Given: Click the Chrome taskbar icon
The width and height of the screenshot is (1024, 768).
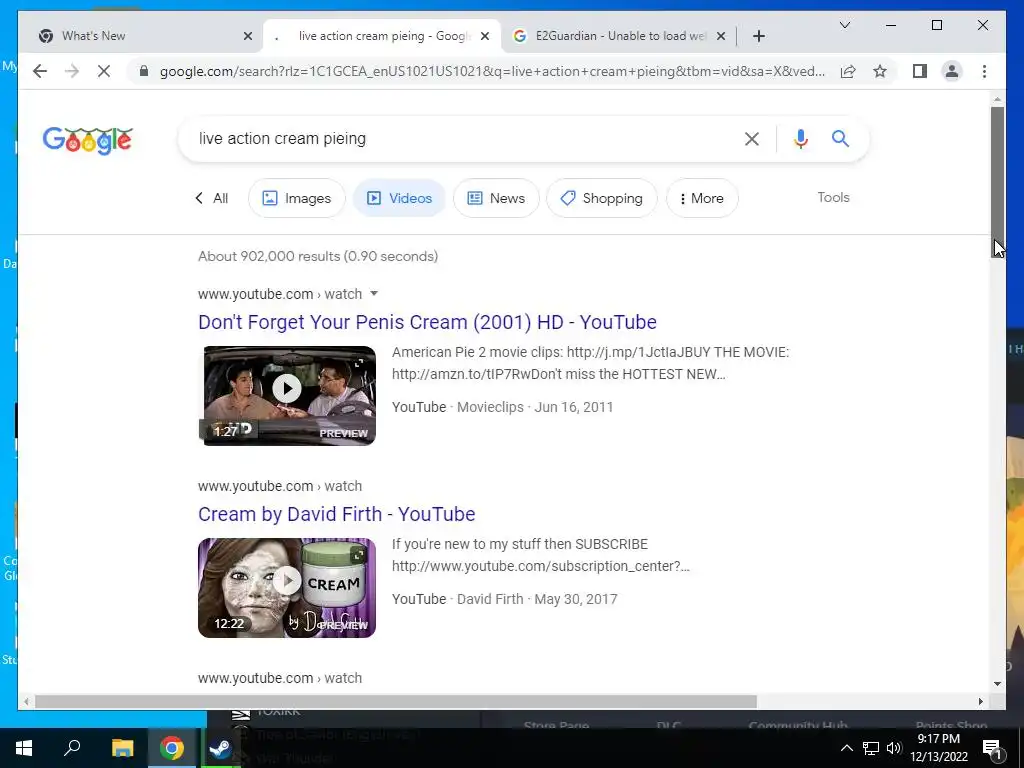Looking at the screenshot, I should click(x=171, y=748).
